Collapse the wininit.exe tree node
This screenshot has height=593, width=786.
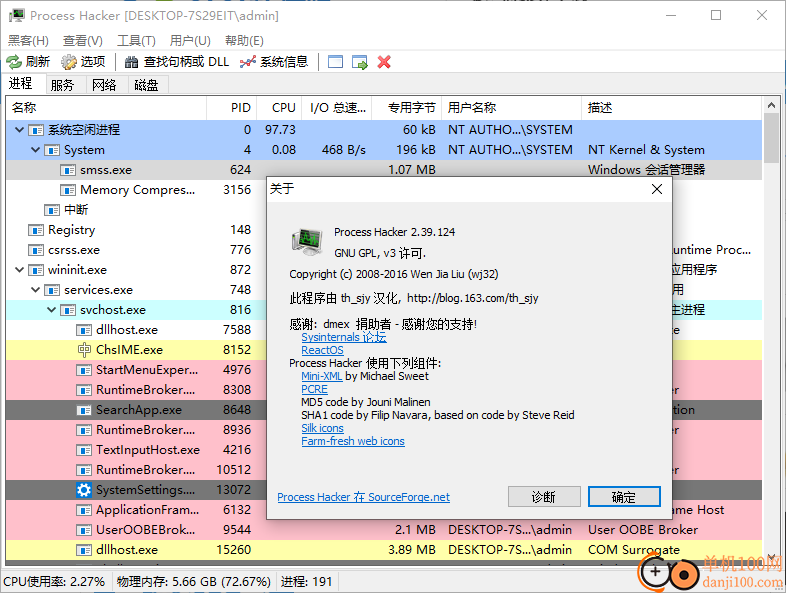point(20,270)
